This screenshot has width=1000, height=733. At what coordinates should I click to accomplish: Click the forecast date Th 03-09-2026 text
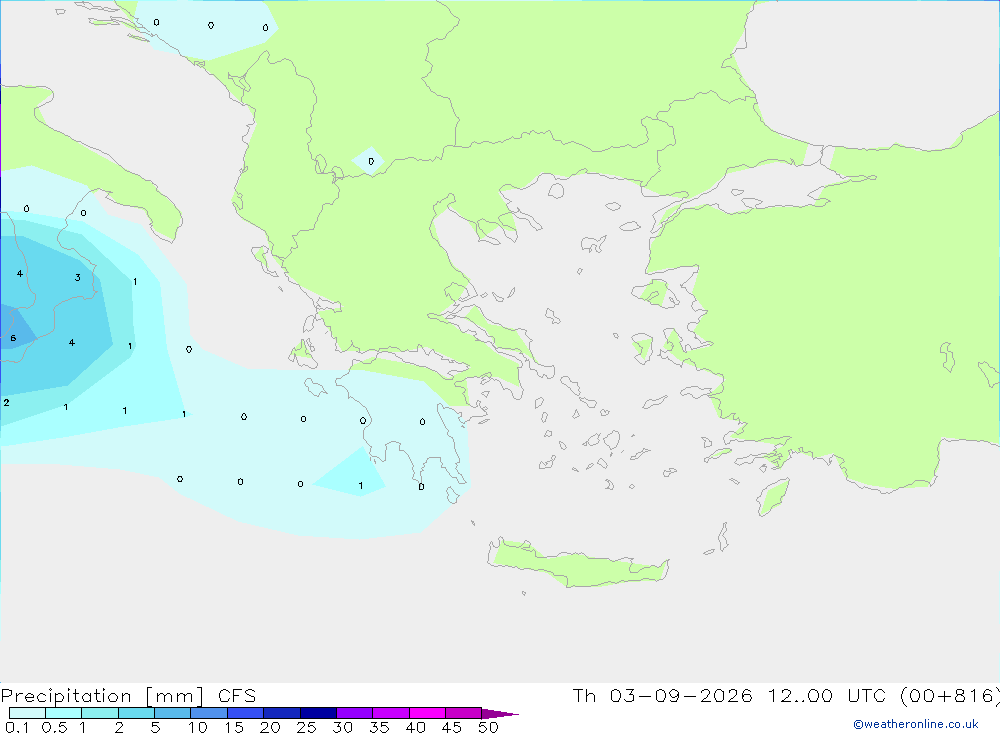click(662, 695)
